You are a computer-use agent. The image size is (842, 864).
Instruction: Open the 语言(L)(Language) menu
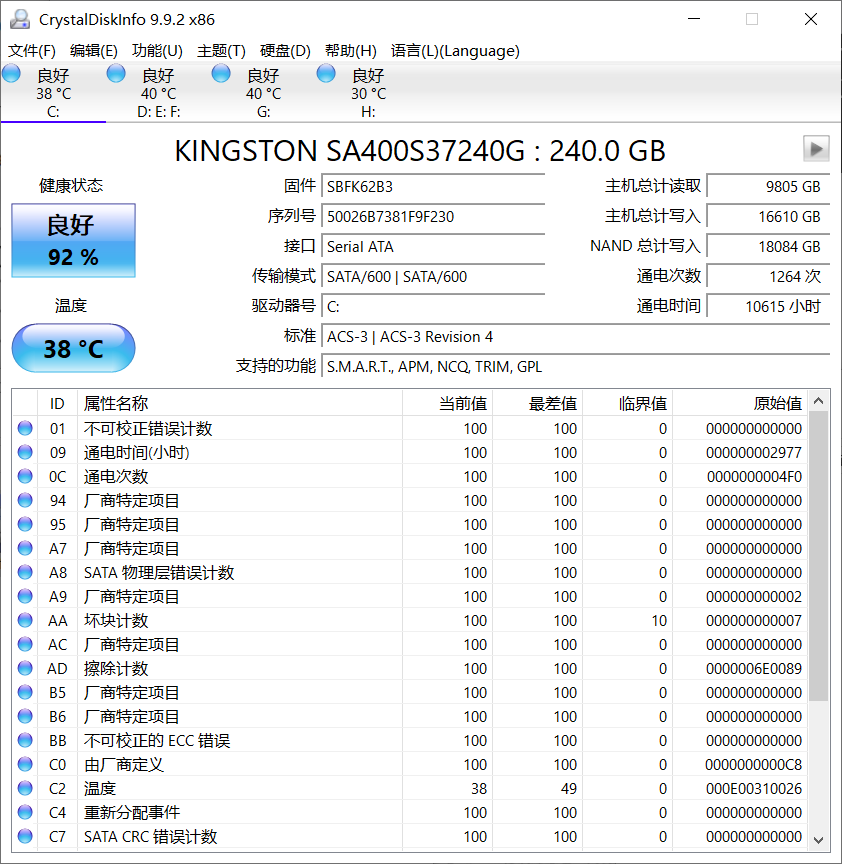455,51
